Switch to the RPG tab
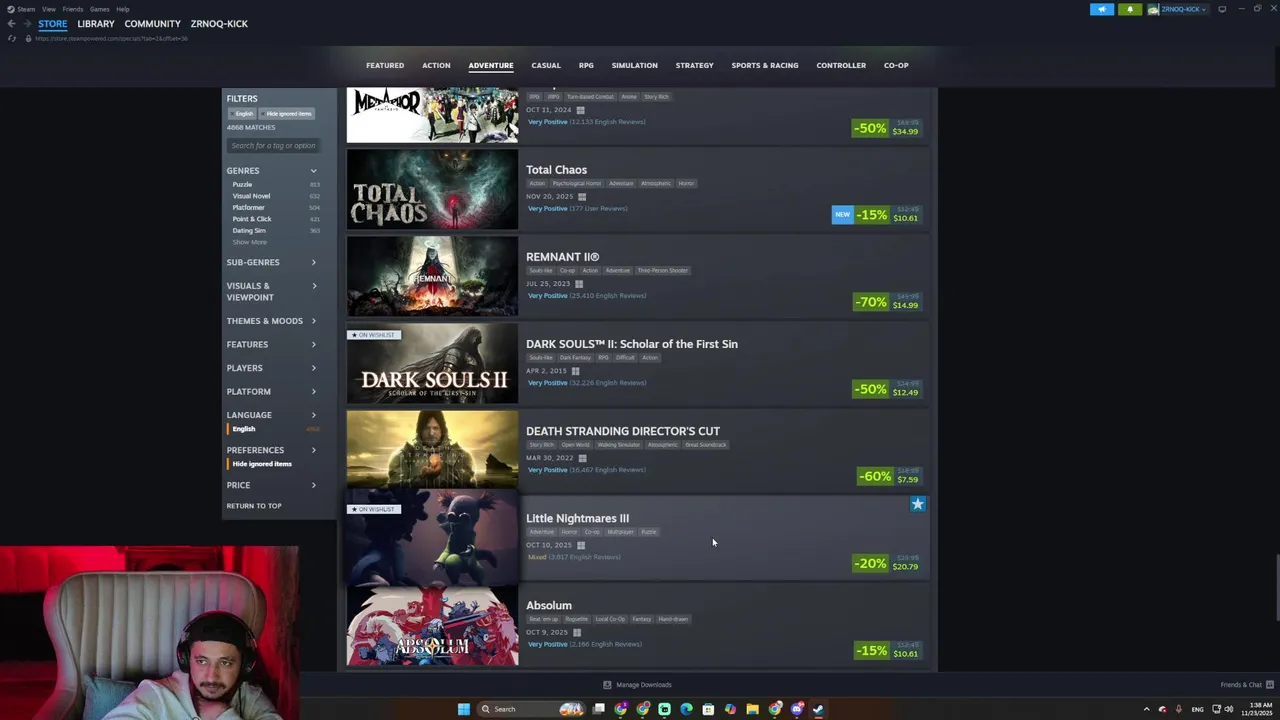 [586, 66]
